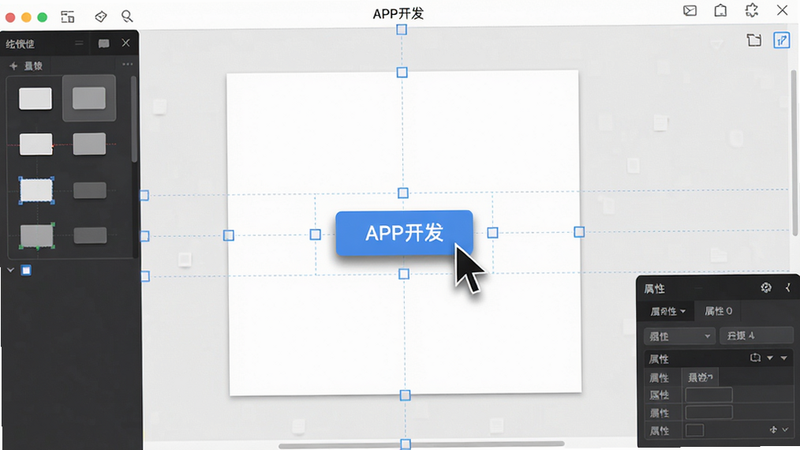Click the canvas vertical scrollbar at right edge

(794, 153)
